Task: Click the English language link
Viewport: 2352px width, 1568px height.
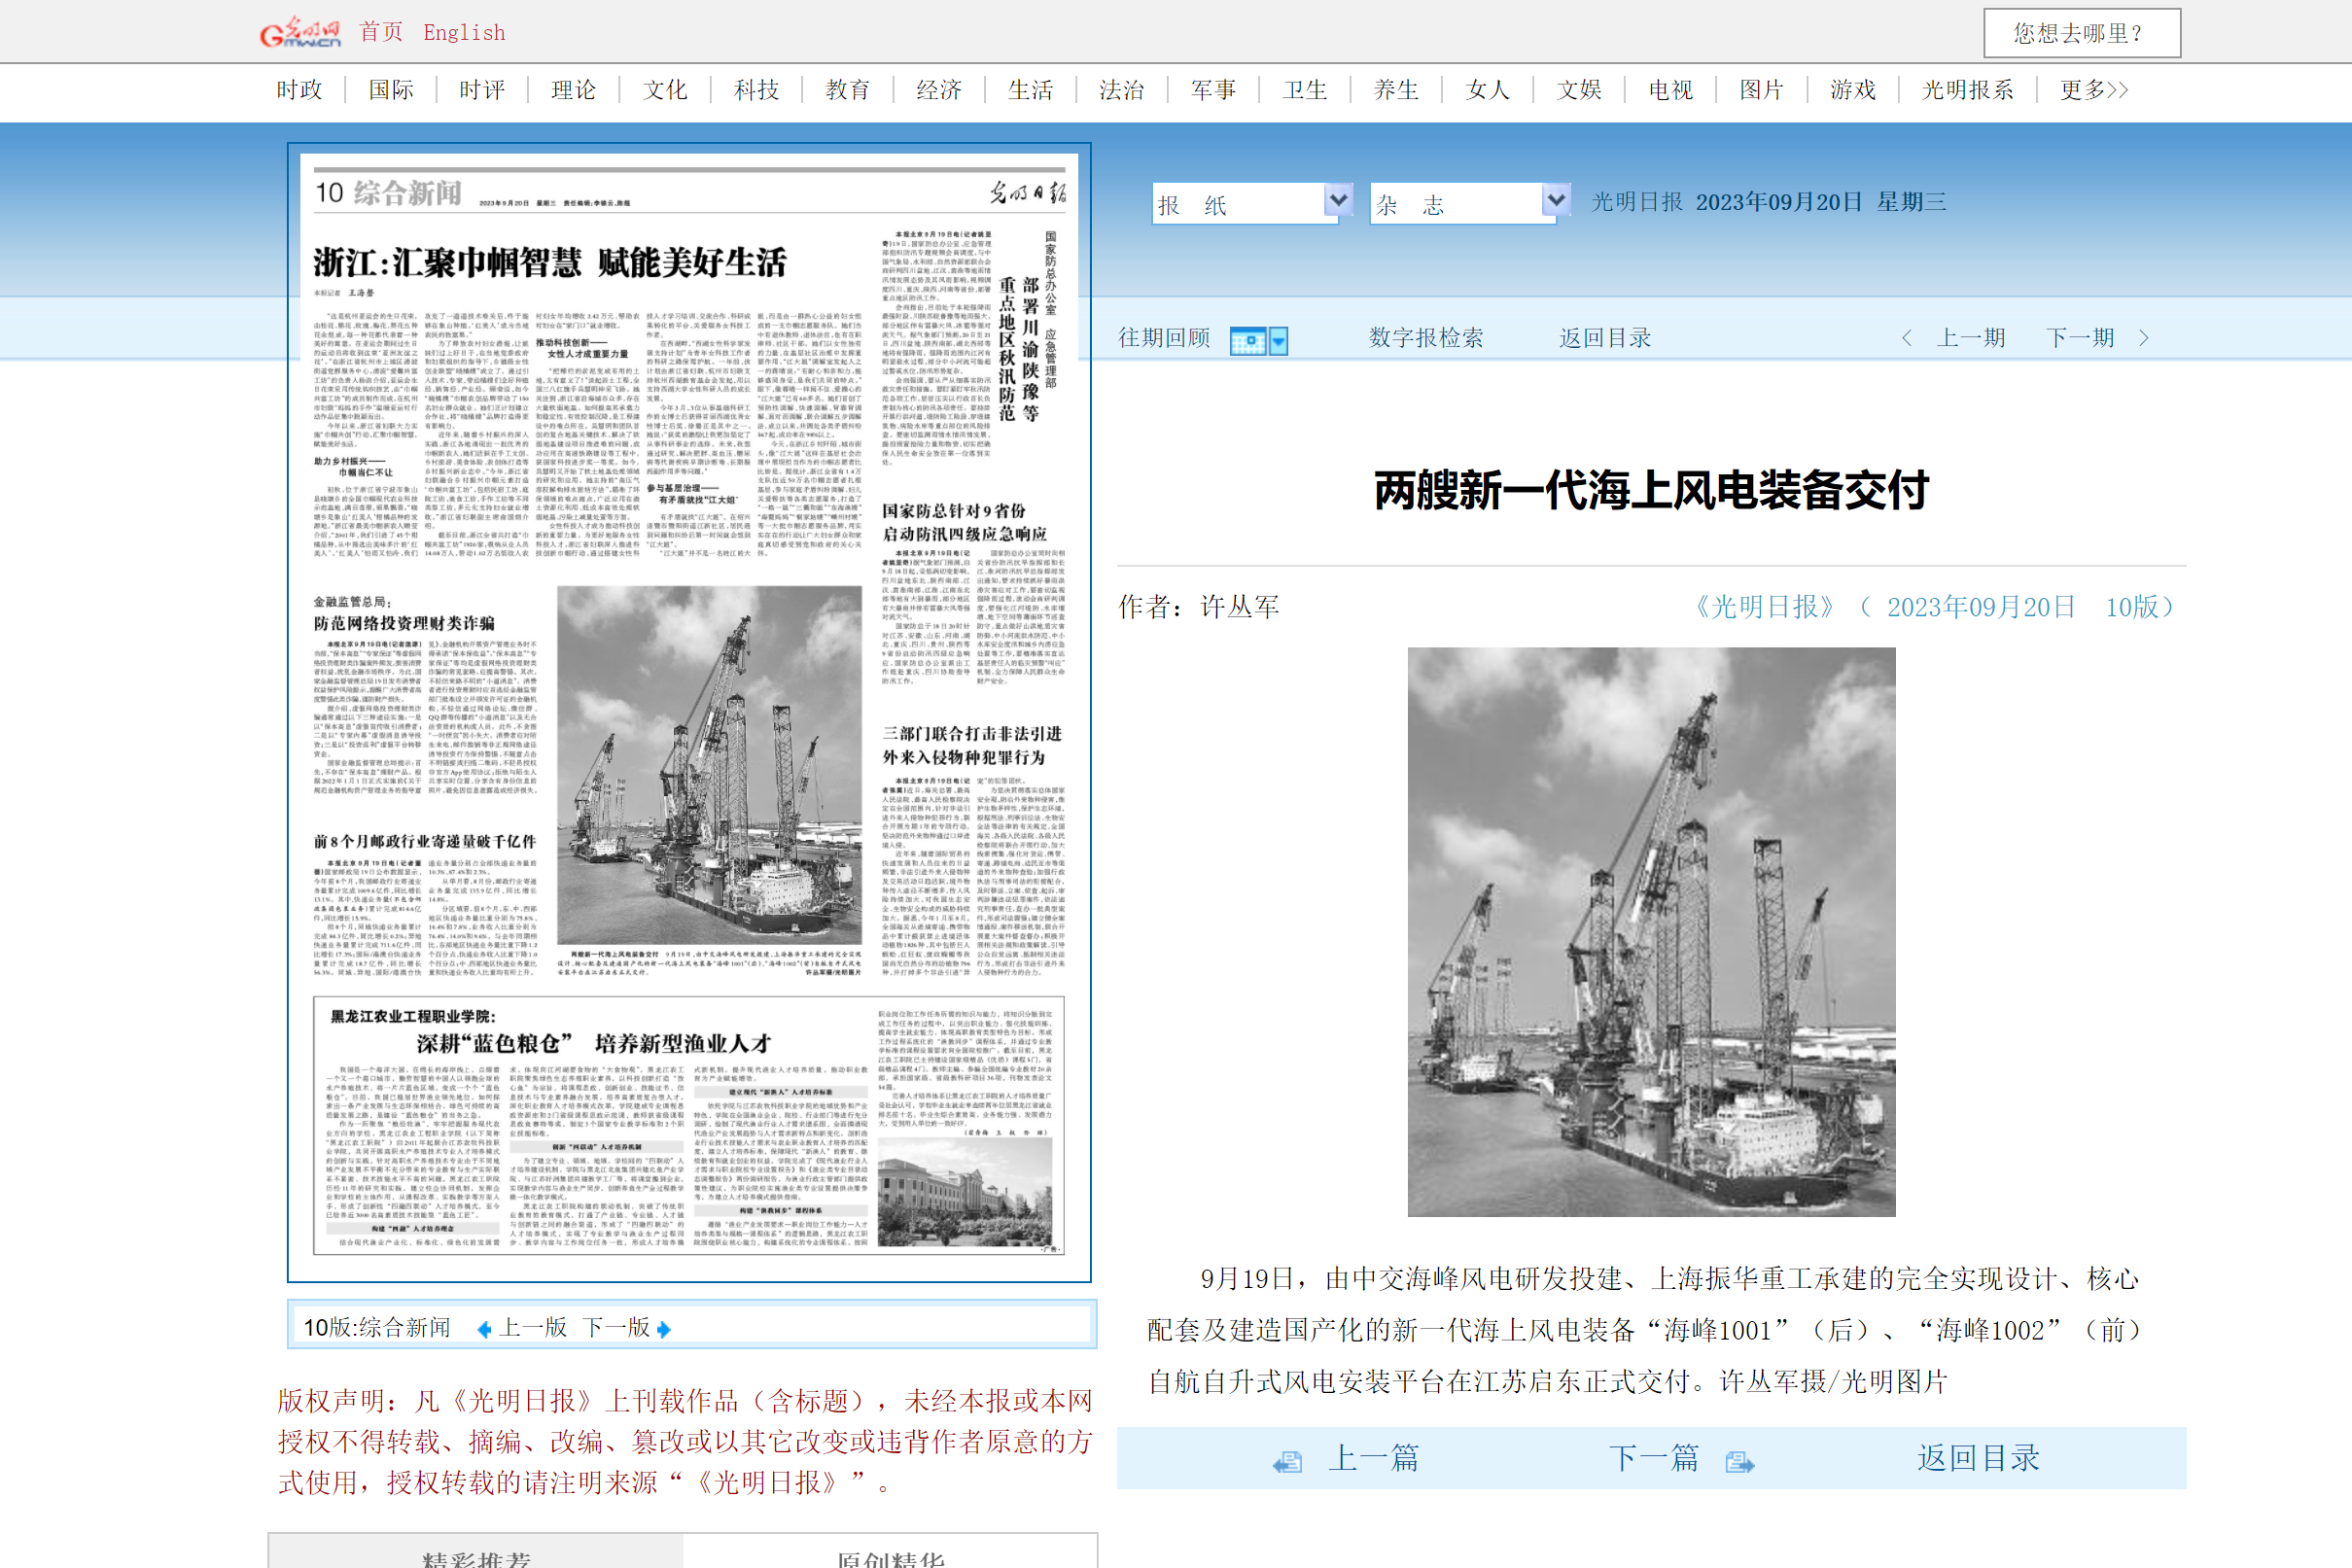Action: [x=464, y=33]
